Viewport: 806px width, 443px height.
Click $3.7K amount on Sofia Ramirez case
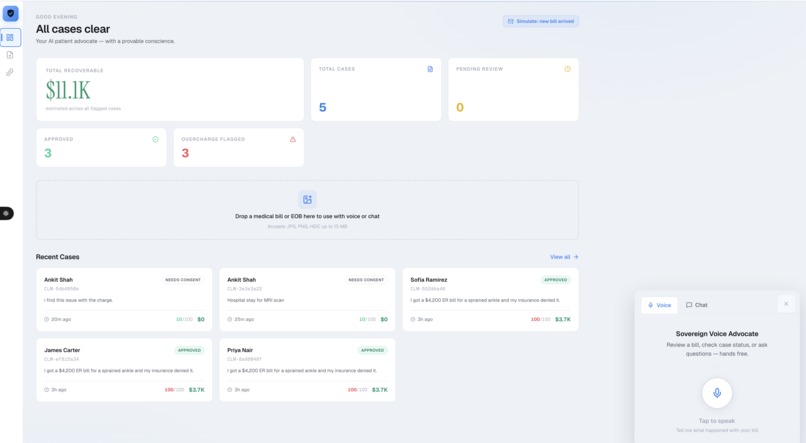coord(563,319)
